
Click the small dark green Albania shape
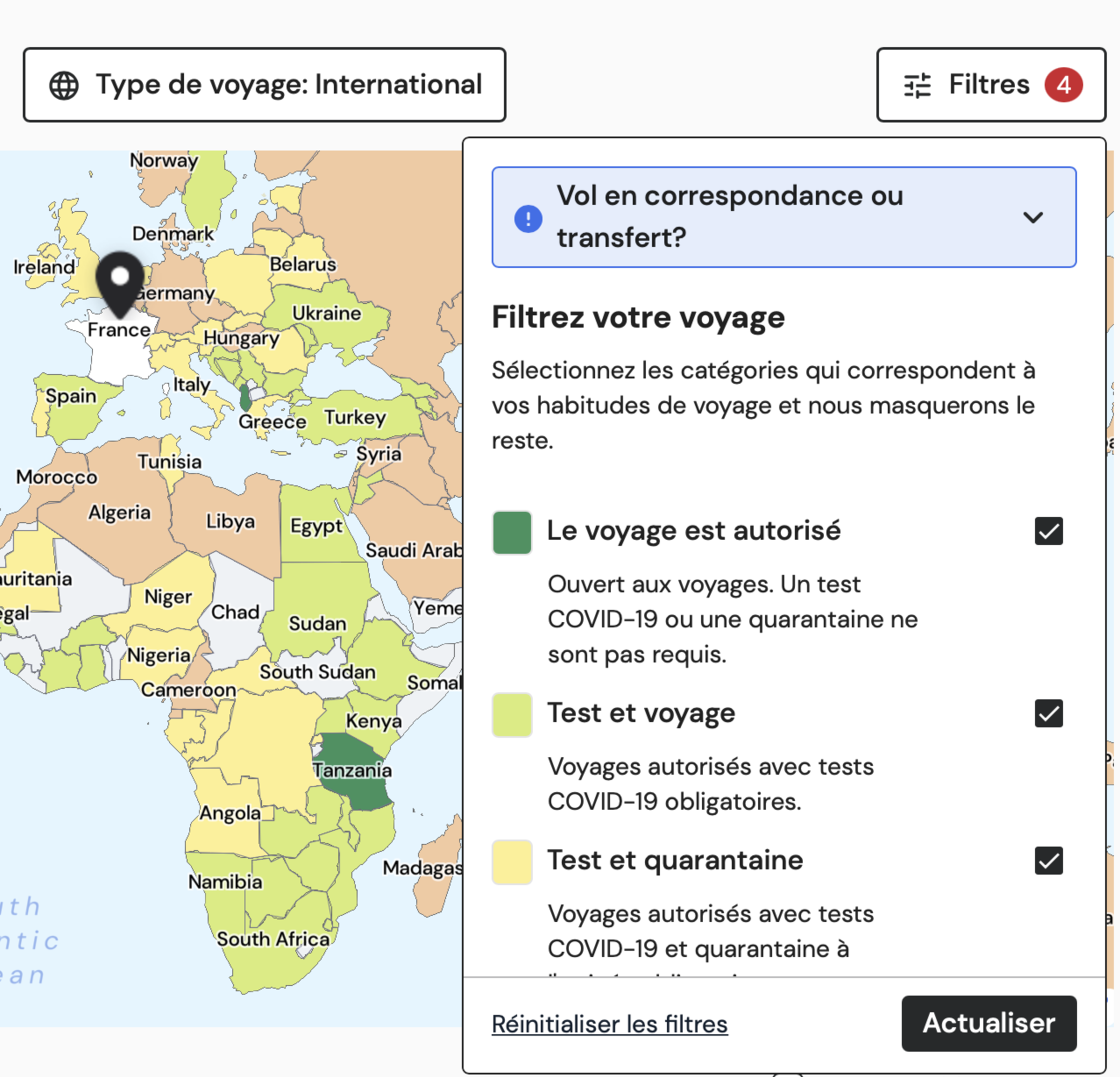[x=245, y=397]
